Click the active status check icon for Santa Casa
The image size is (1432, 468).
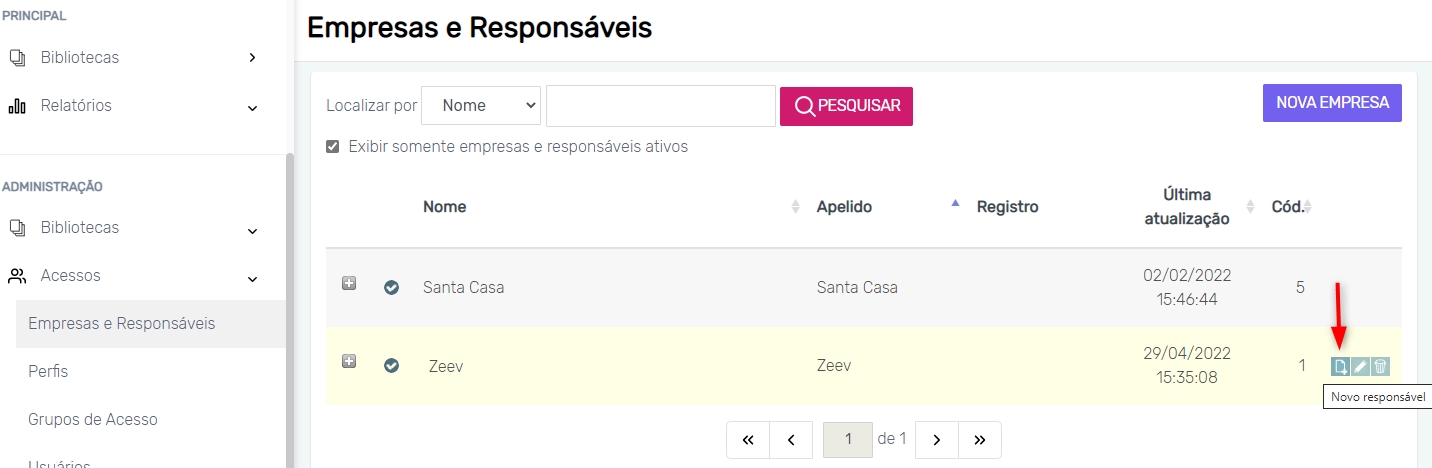click(392, 288)
